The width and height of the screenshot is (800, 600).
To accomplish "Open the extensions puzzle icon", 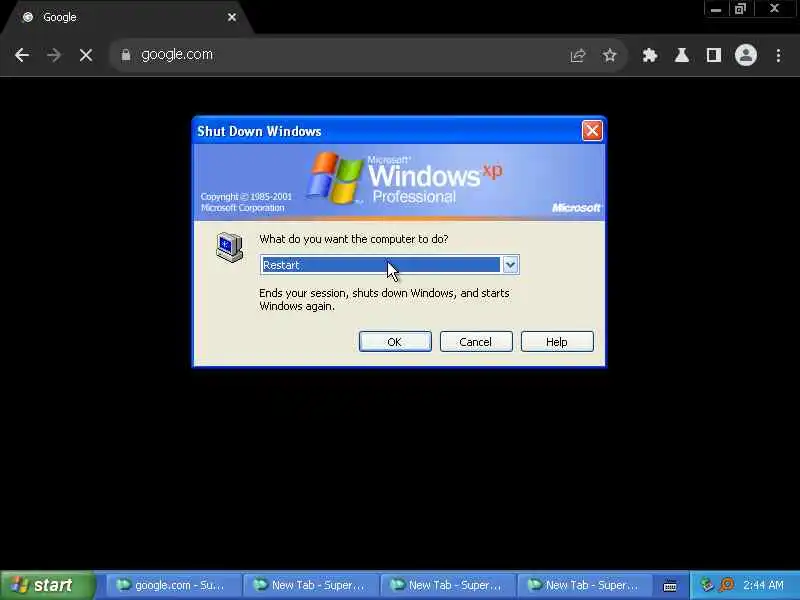I will coord(649,55).
